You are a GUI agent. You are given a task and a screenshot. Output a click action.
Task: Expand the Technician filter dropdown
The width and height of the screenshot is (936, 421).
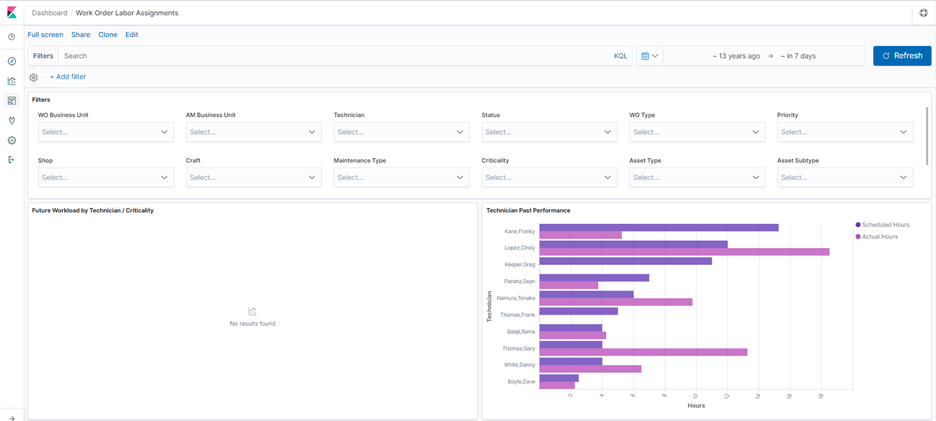(401, 132)
